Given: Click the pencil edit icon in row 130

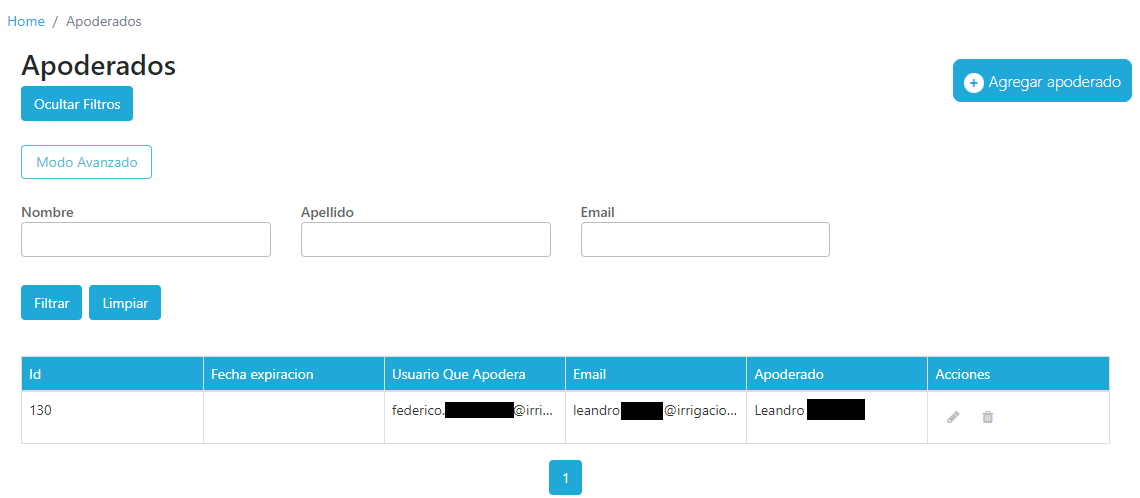Looking at the screenshot, I should click(953, 417).
